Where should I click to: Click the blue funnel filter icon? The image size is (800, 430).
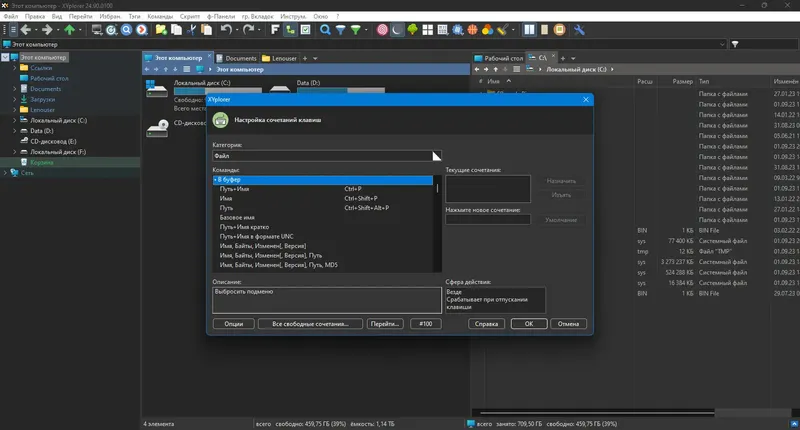pos(340,30)
